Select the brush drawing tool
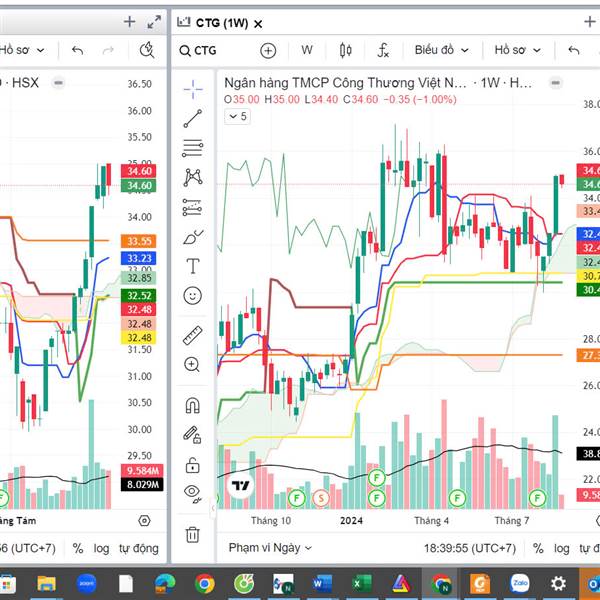The image size is (600, 600). coord(193,237)
